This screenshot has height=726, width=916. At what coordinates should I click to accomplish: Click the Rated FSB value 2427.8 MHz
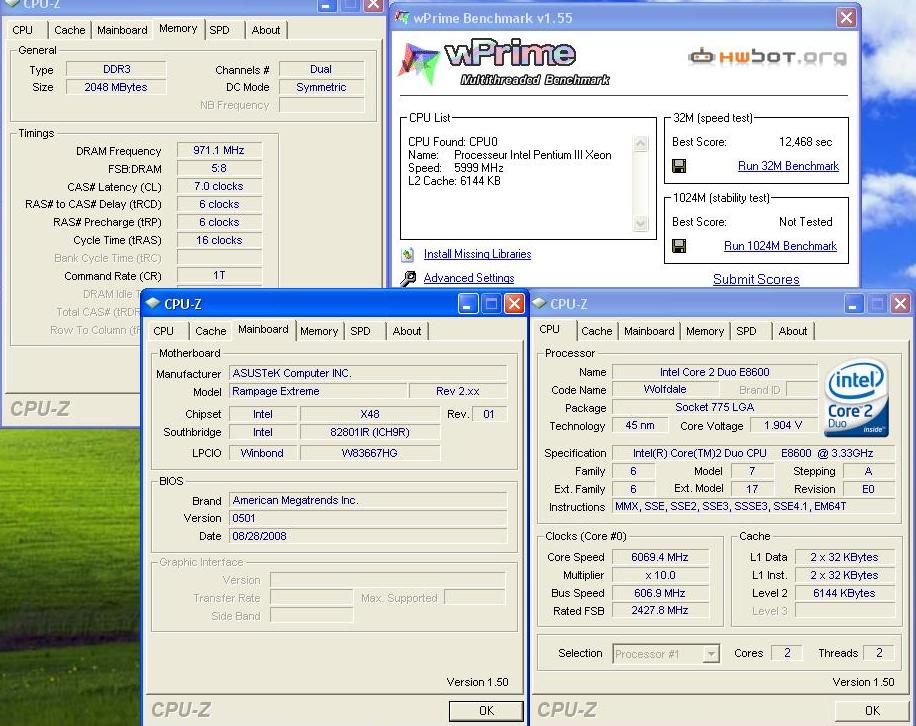660,610
